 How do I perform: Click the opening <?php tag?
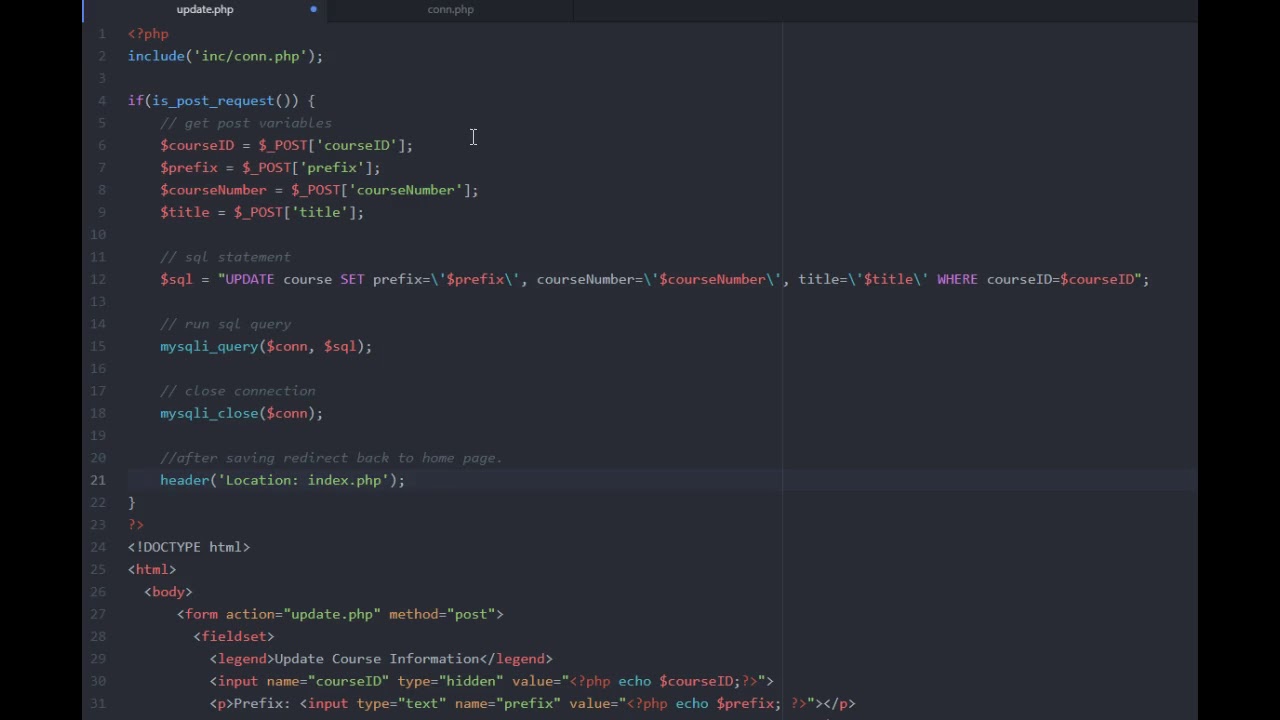(148, 34)
